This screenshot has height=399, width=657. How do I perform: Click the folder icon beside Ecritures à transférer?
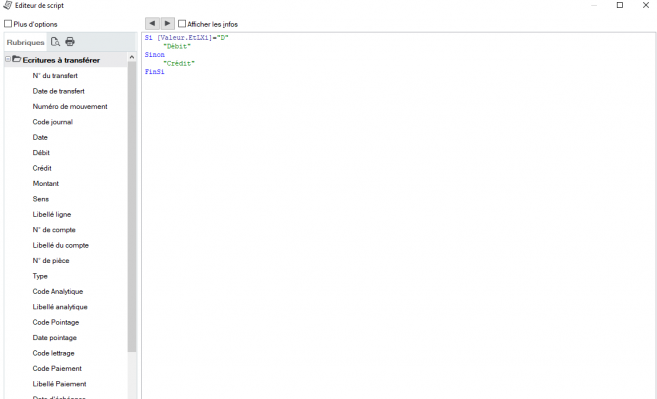(17, 59)
